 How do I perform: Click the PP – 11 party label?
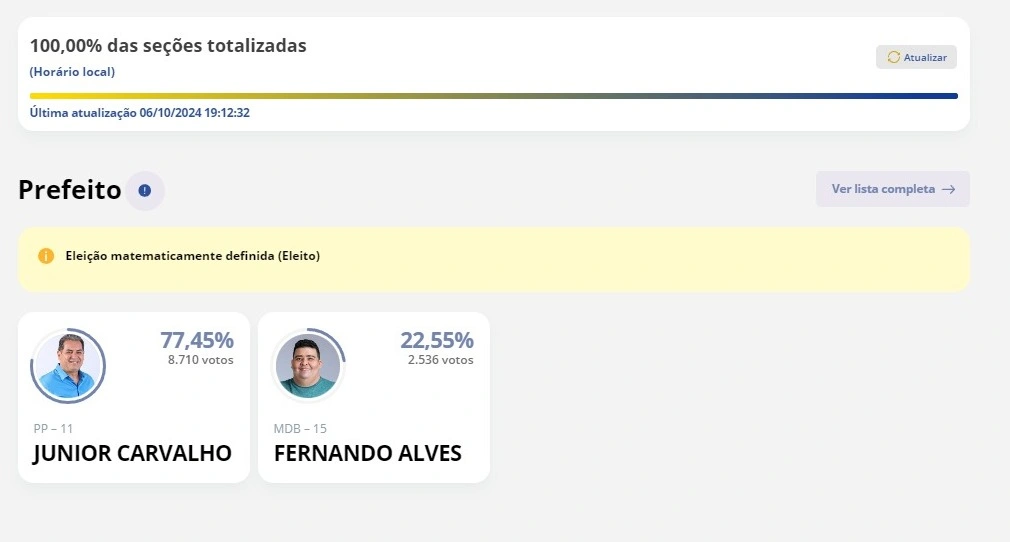click(x=53, y=428)
